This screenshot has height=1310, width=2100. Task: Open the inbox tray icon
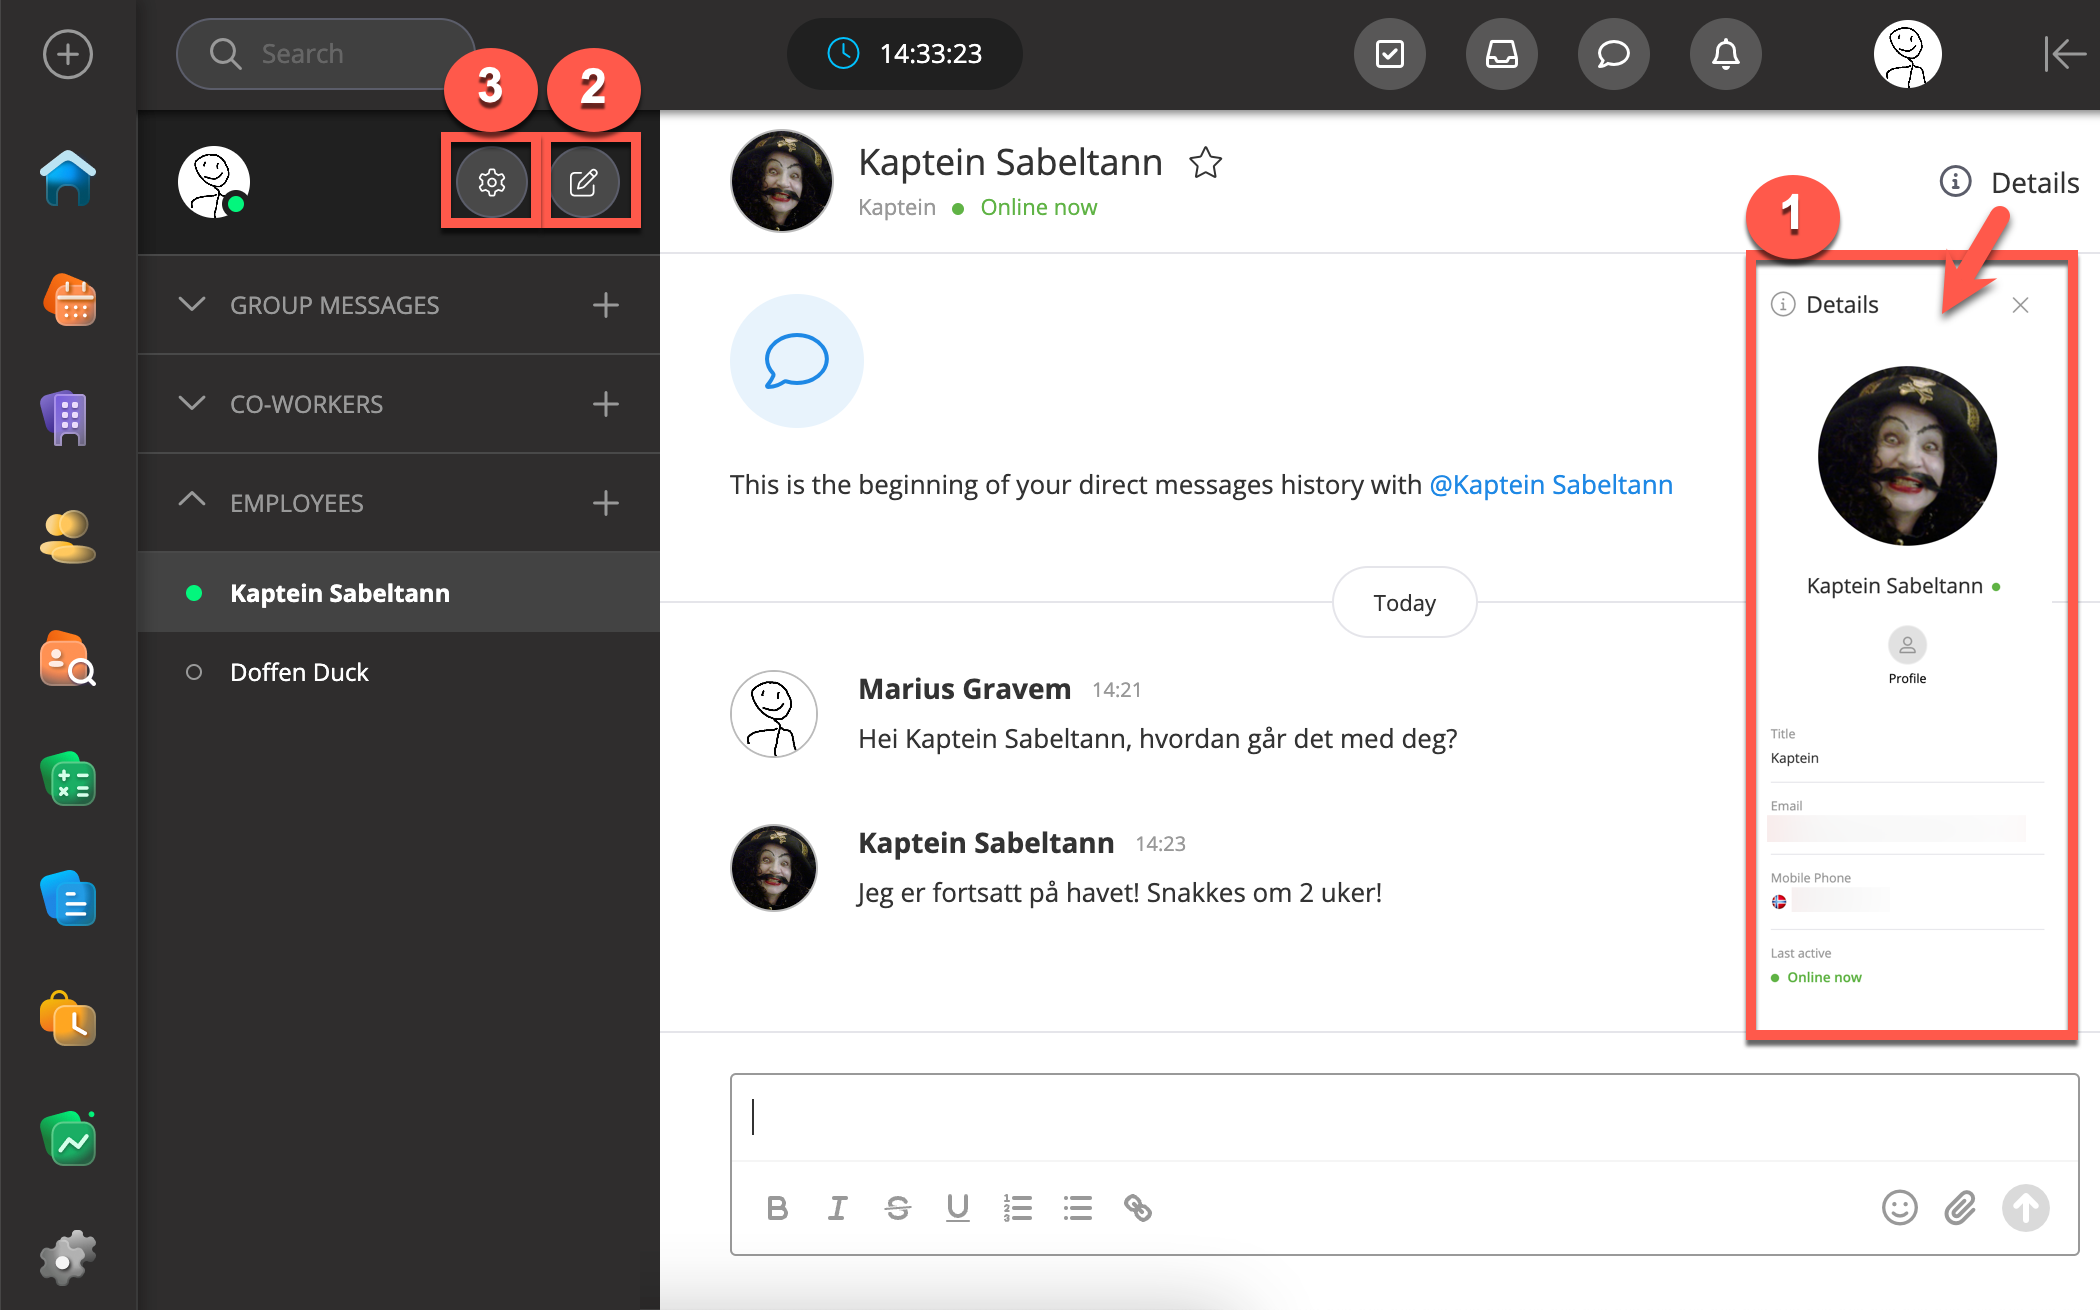tap(1501, 54)
